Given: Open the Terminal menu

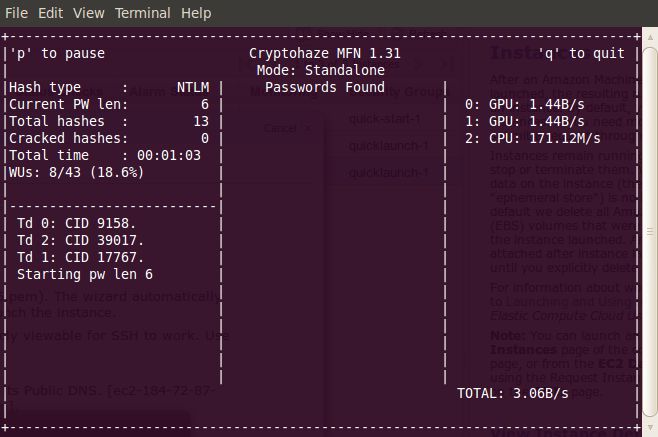Looking at the screenshot, I should 142,13.
